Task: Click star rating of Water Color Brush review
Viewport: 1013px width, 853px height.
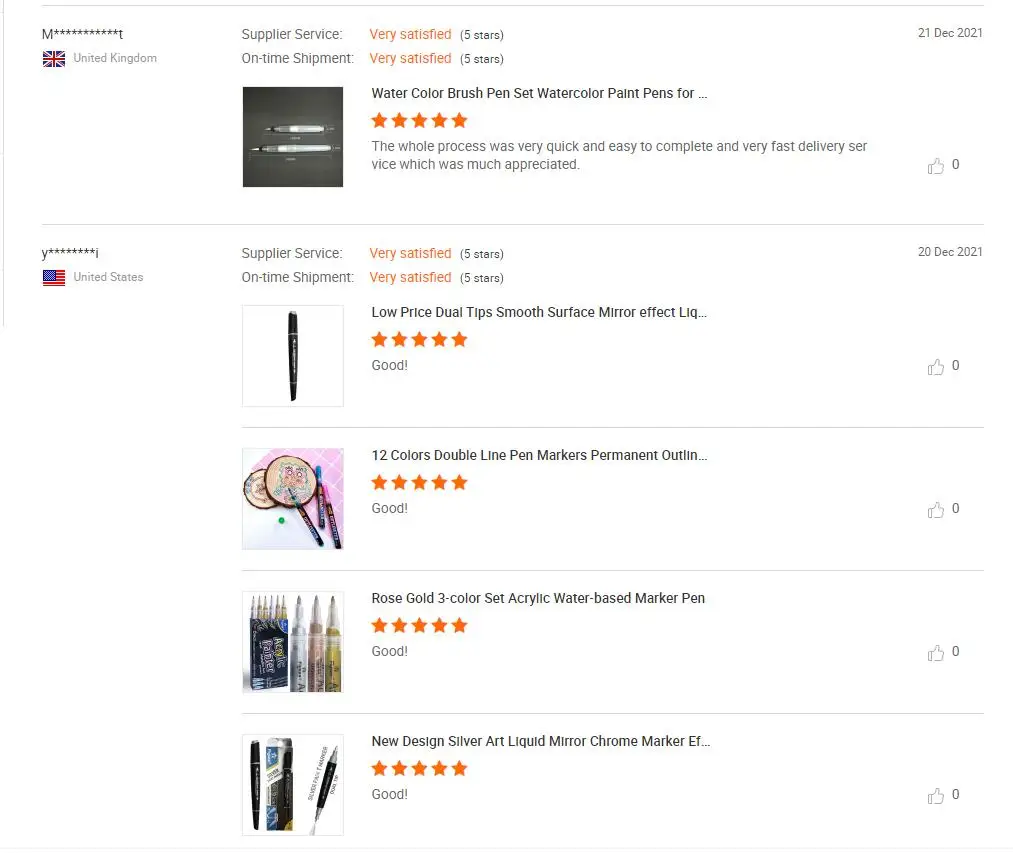Action: (419, 121)
